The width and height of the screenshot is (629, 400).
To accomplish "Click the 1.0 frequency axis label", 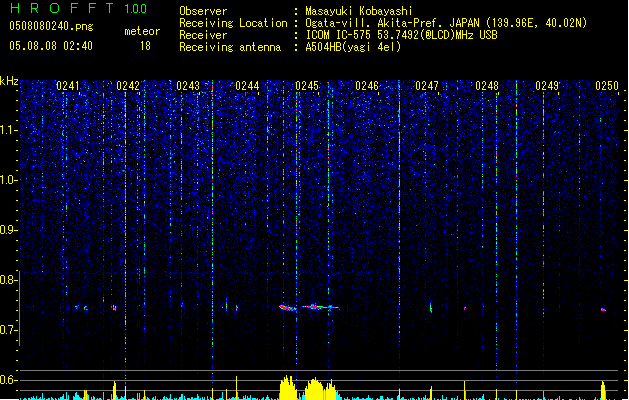I will (x=8, y=180).
